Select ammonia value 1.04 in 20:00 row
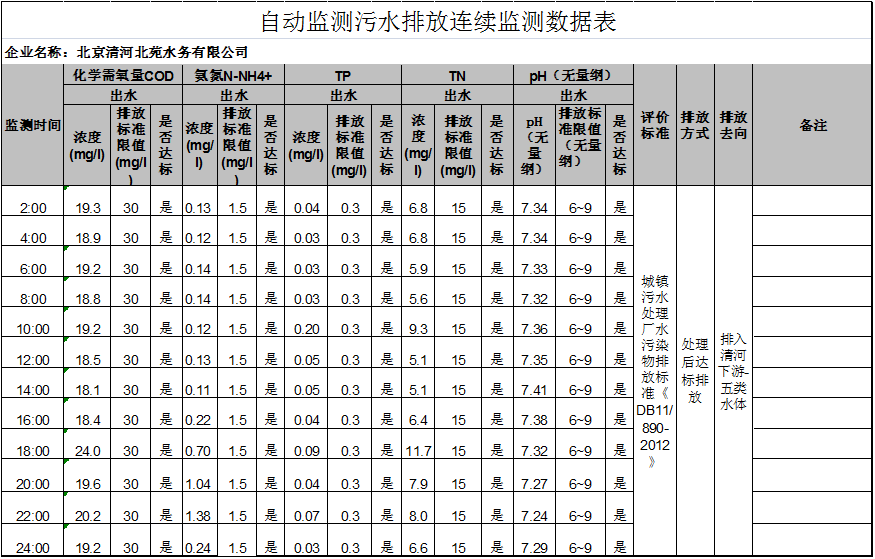This screenshot has height=559, width=875. (x=200, y=476)
